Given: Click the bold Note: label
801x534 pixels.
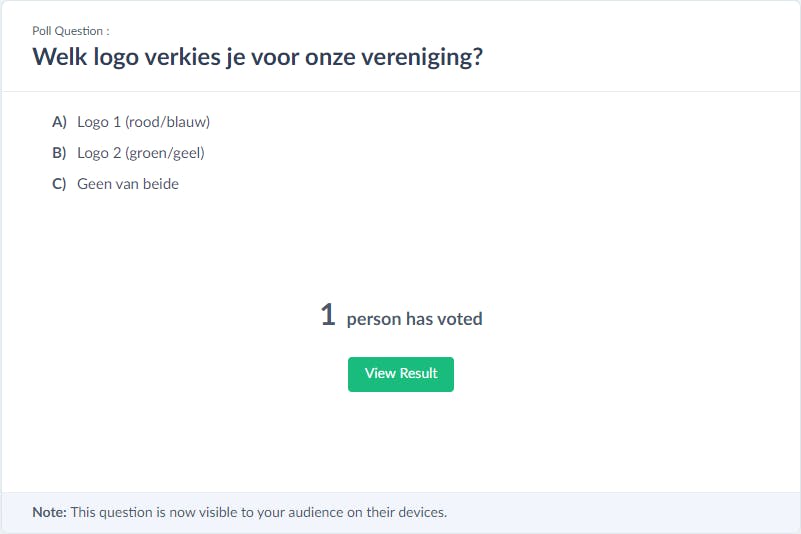Looking at the screenshot, I should 49,512.
